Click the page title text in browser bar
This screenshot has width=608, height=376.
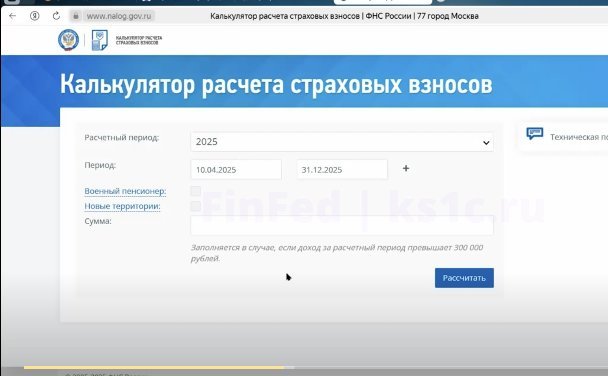pyautogui.click(x=344, y=16)
